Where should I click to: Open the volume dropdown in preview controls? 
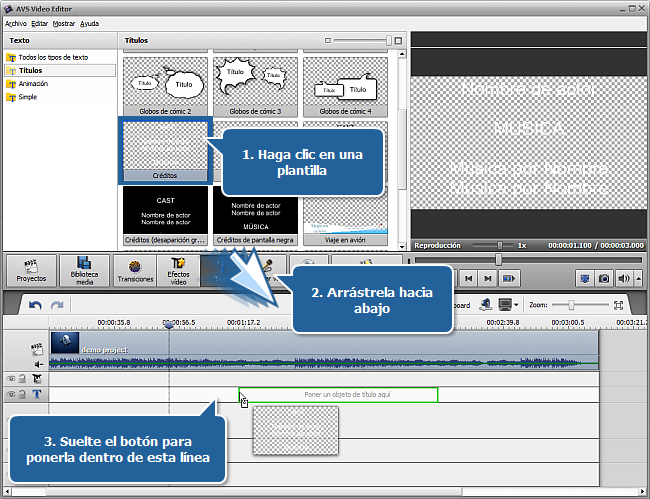[637, 278]
